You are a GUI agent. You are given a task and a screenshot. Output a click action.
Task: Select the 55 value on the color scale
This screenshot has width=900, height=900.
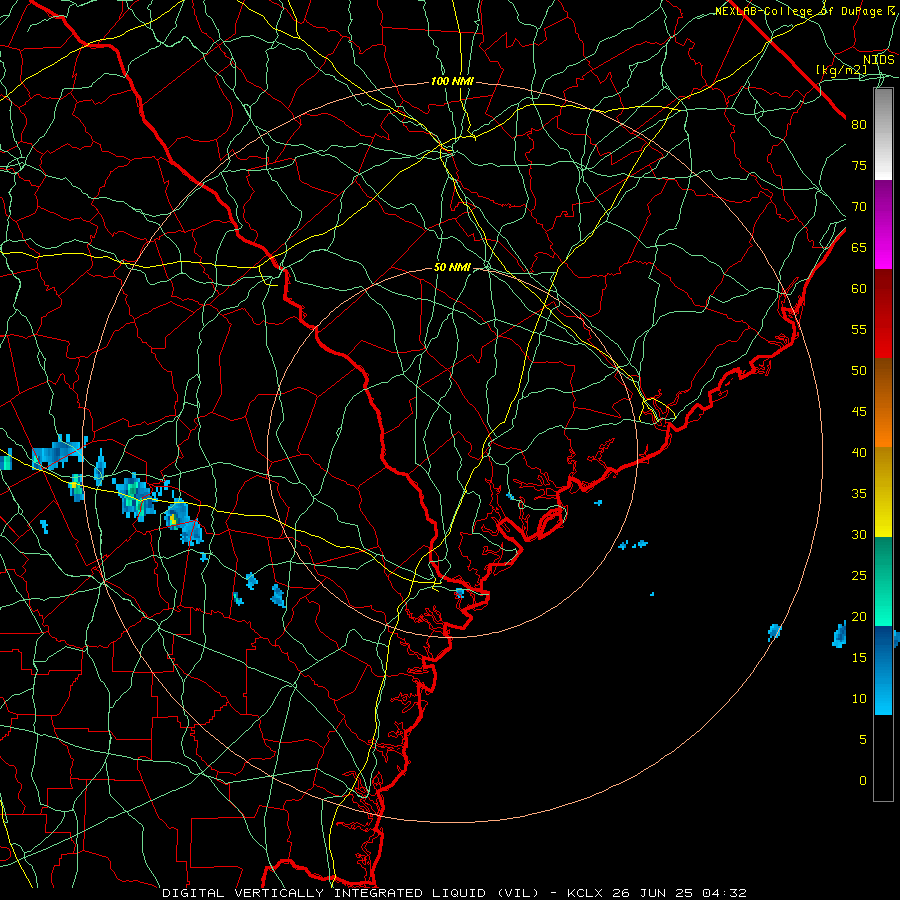(x=859, y=329)
